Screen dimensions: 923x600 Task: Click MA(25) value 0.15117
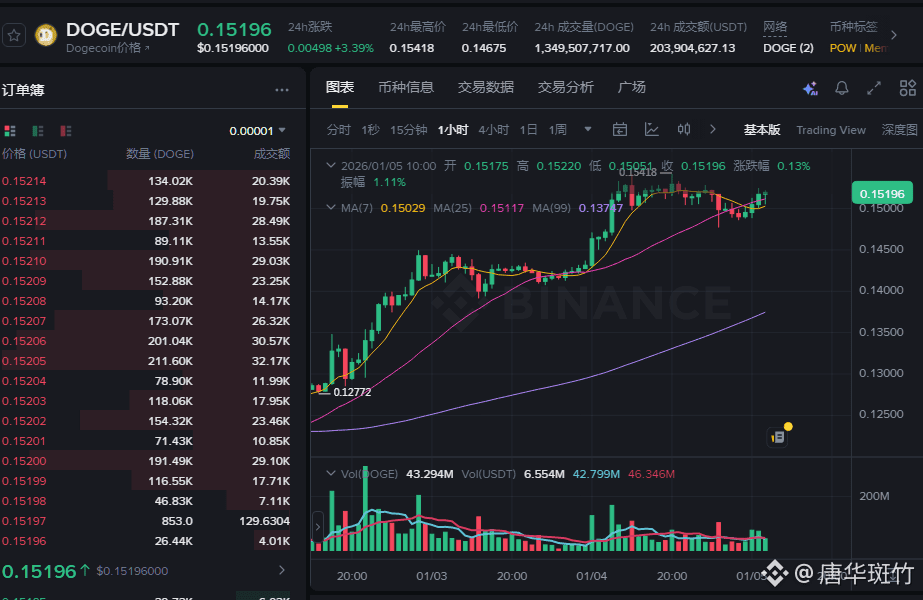pos(502,208)
